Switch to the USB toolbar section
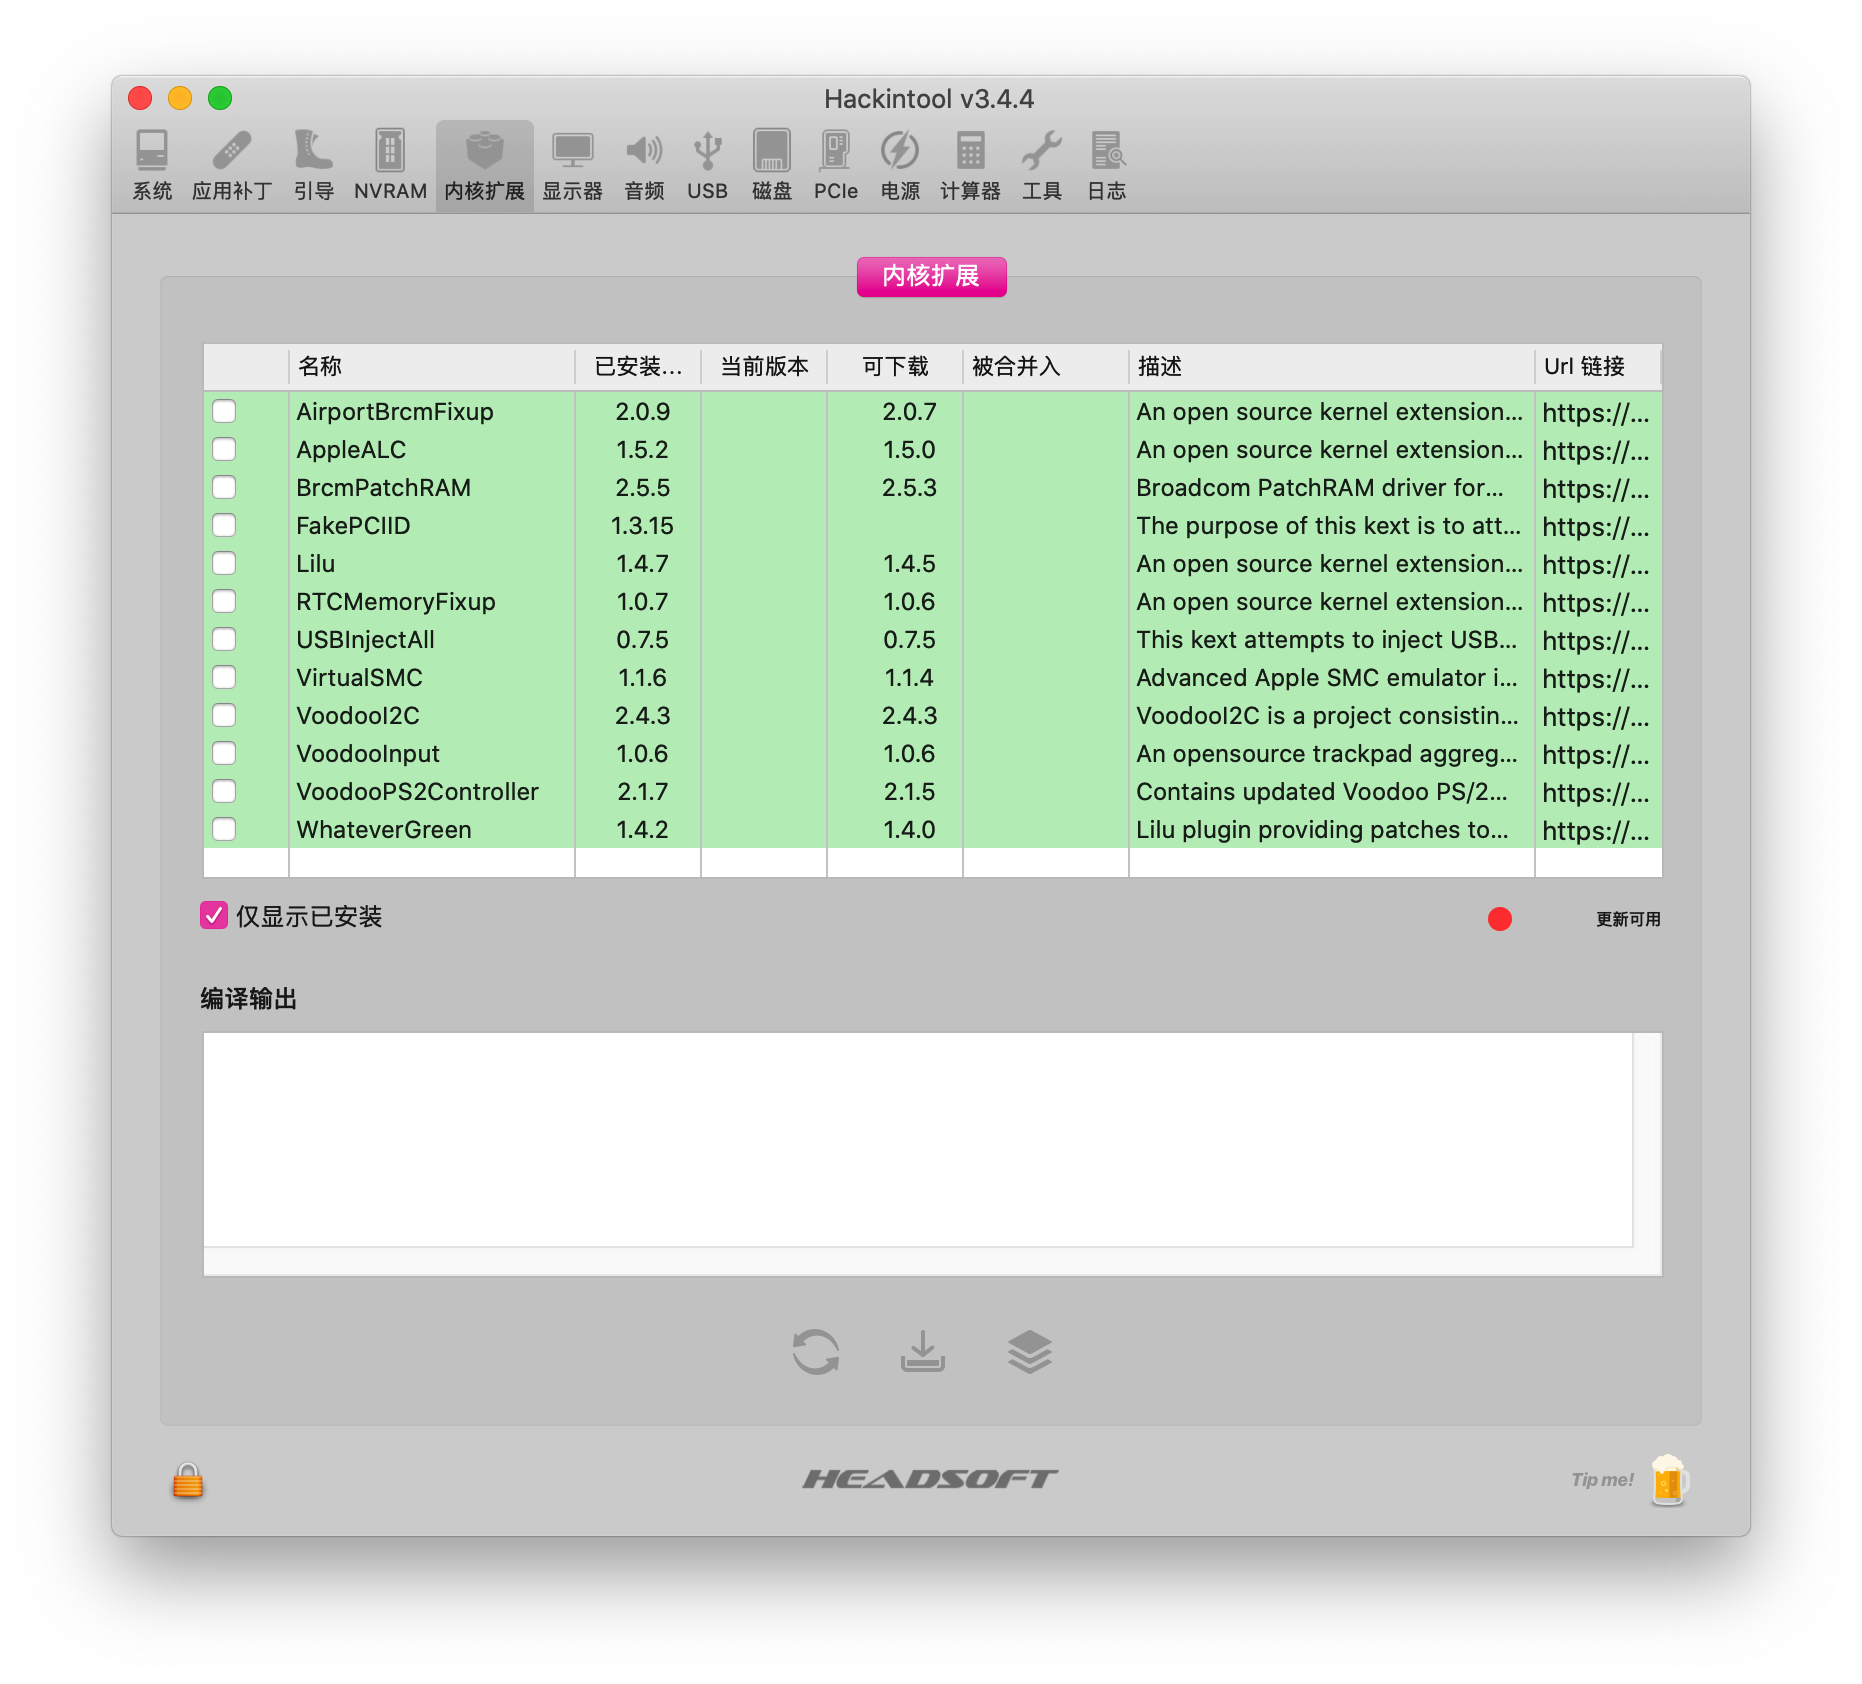 (707, 165)
